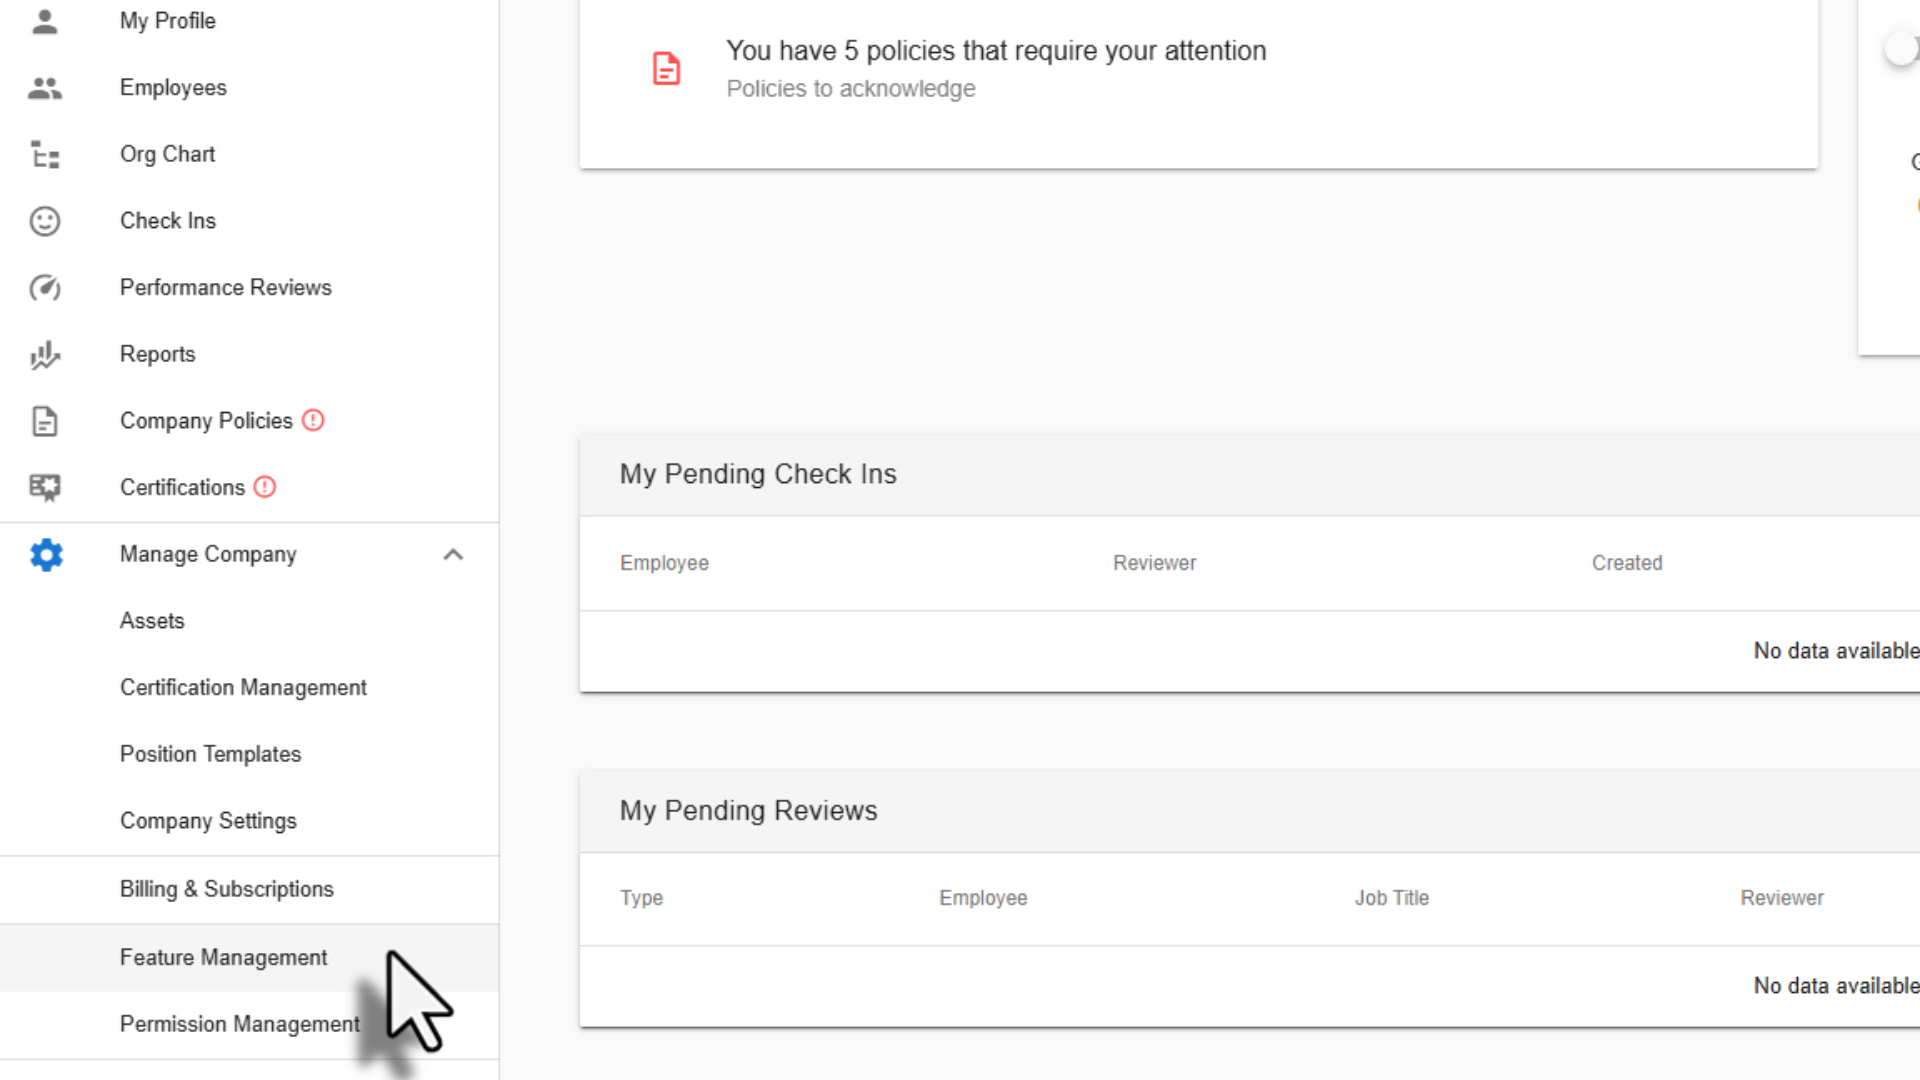Go to Billing & Subscriptions

226,890
